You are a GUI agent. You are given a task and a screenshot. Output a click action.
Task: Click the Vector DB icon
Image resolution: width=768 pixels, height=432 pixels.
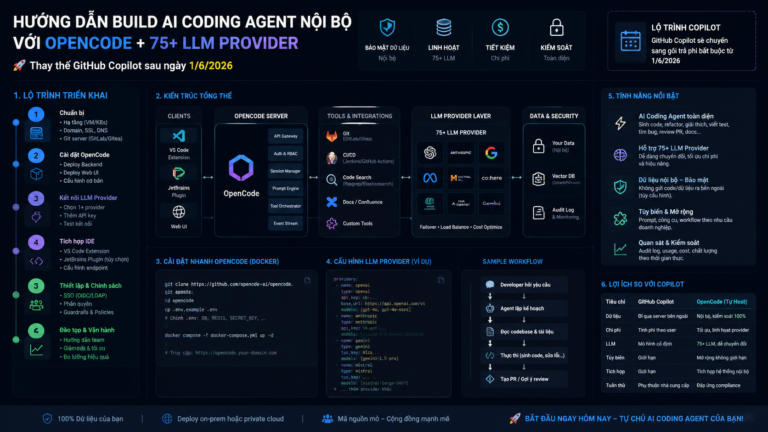(x=539, y=179)
